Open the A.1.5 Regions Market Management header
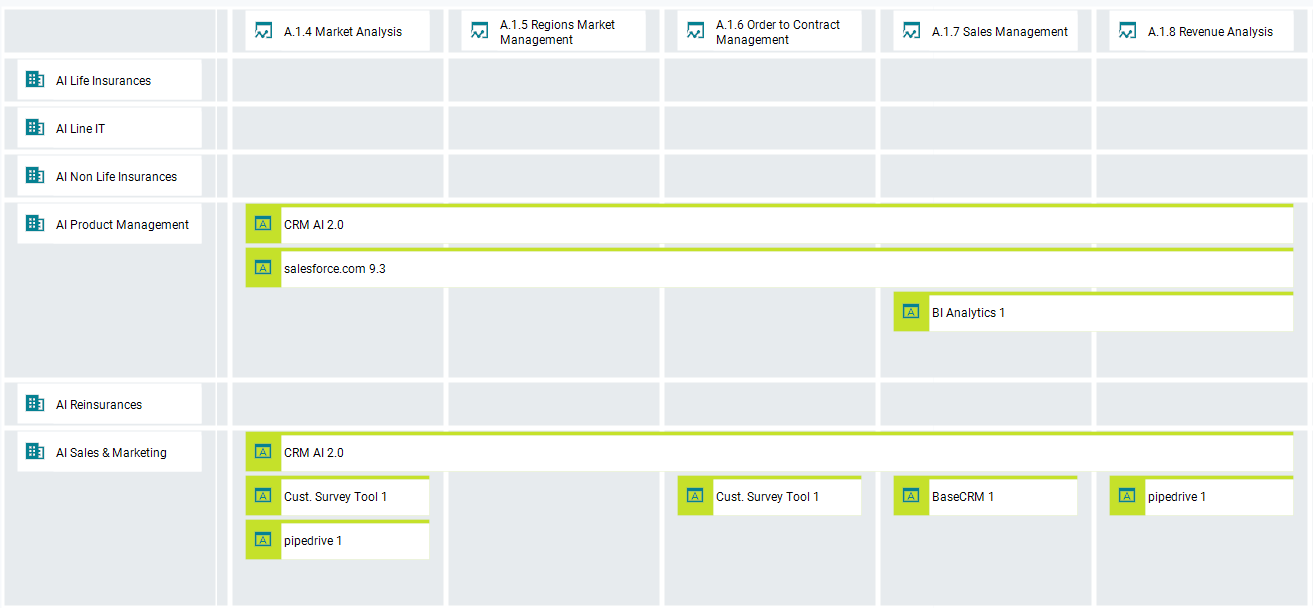 [x=554, y=31]
